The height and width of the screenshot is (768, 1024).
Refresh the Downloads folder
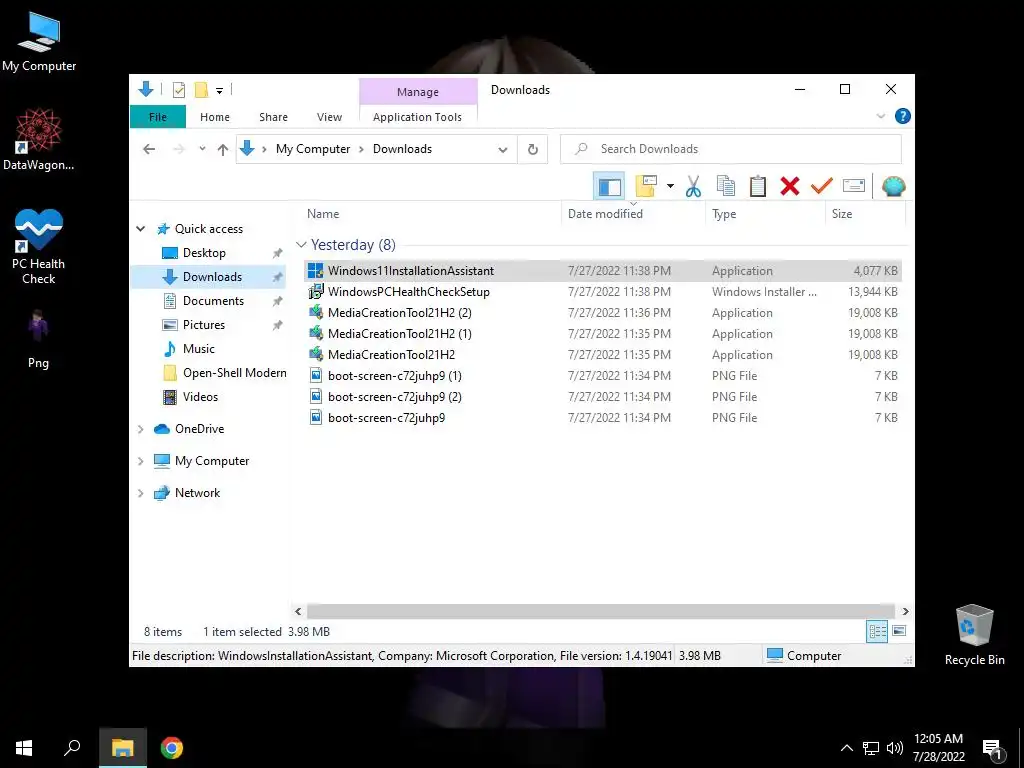pyautogui.click(x=533, y=150)
